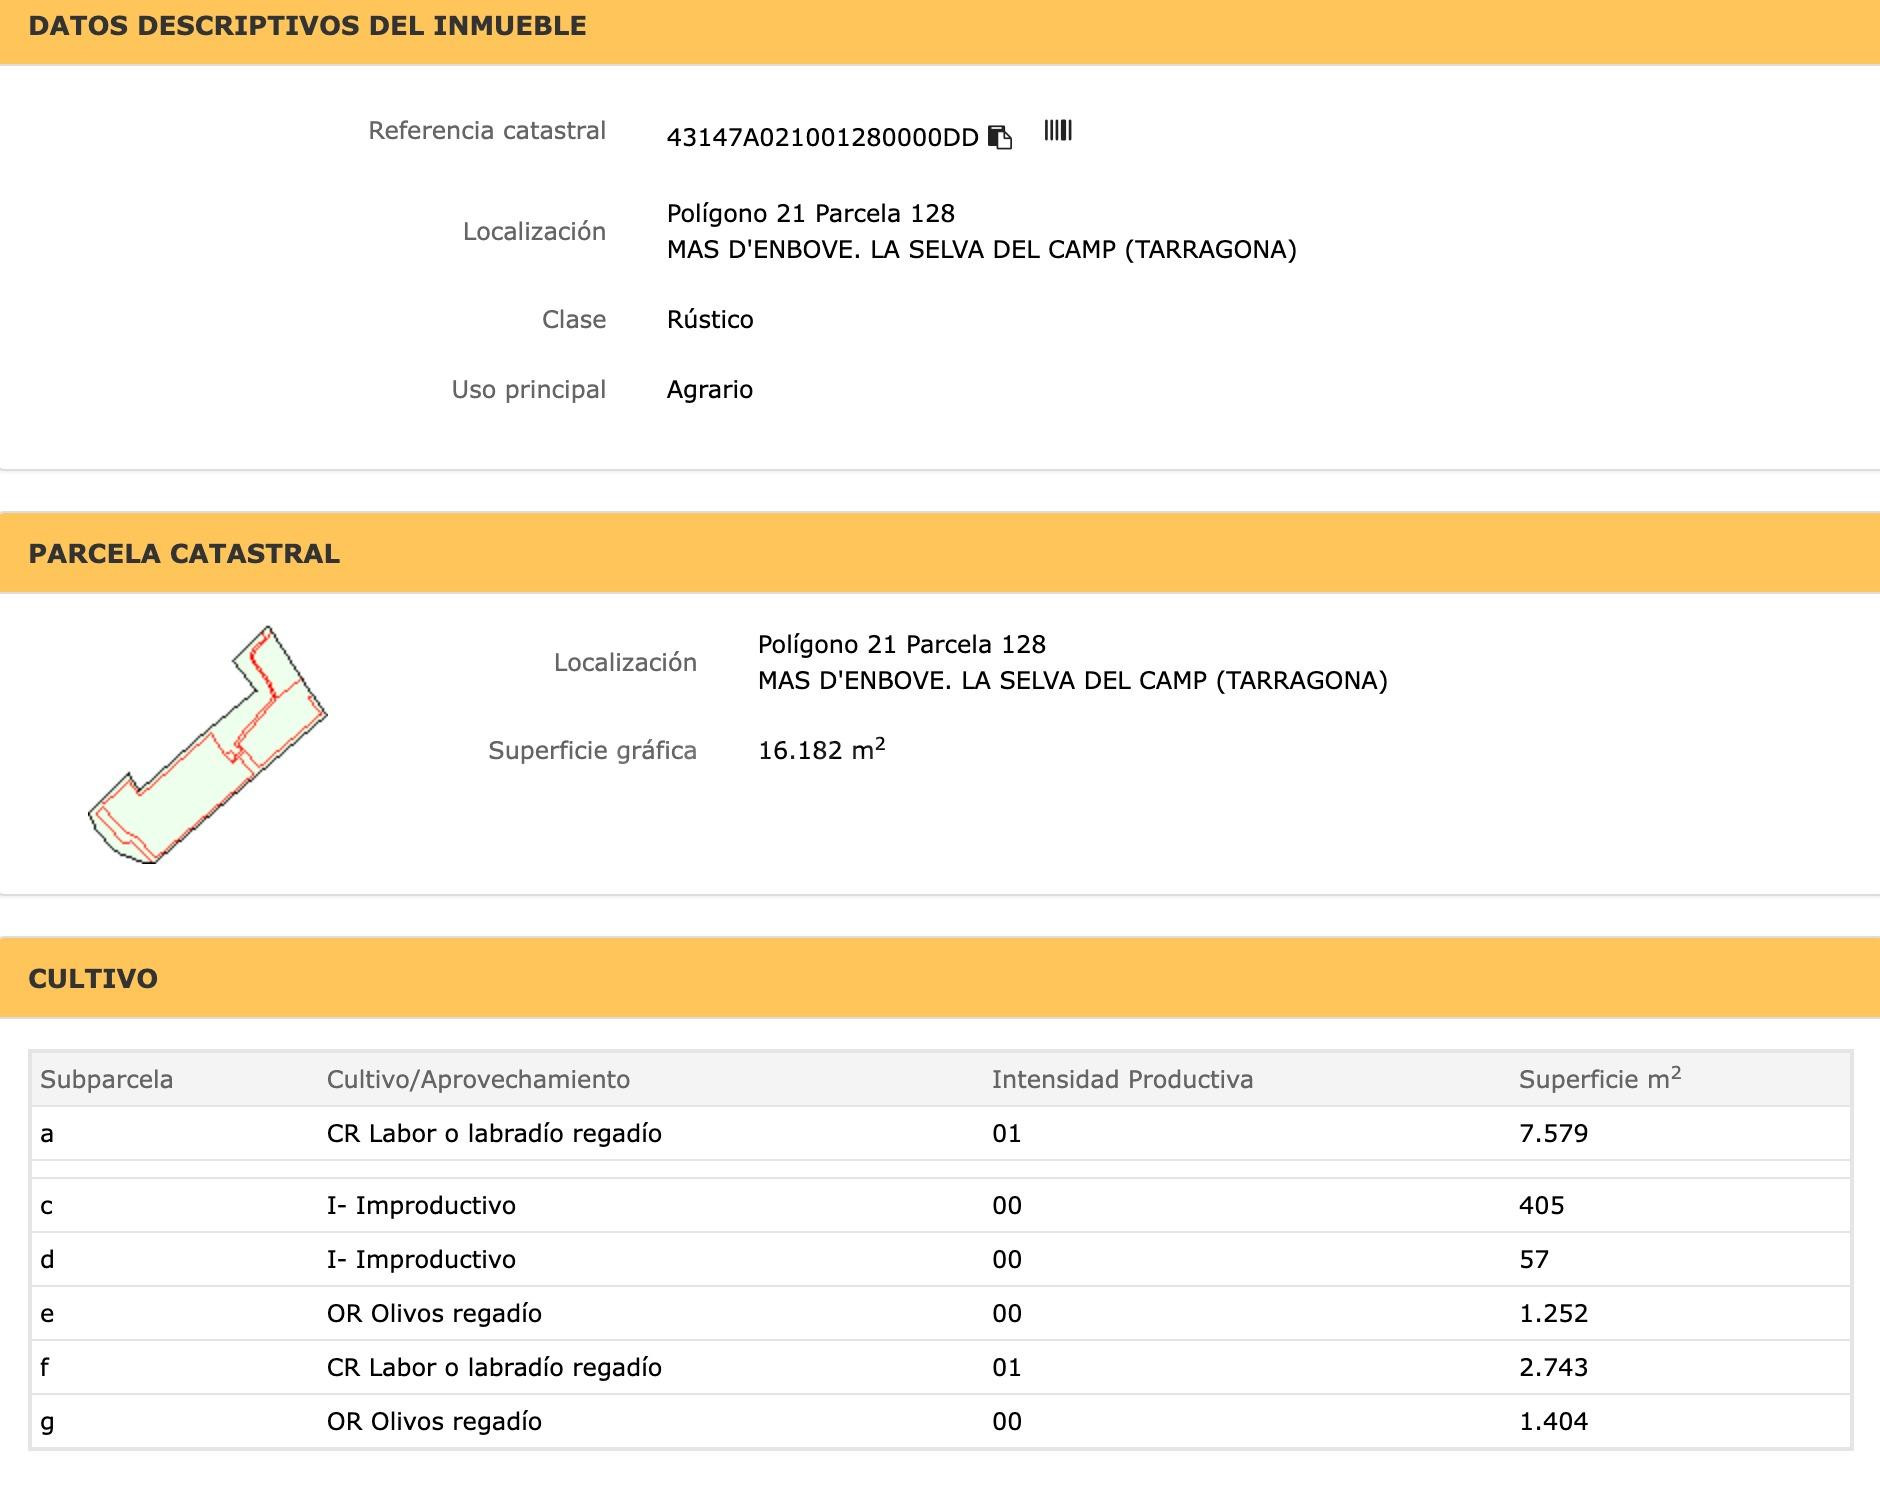
Task: Click the 'Agrario' main use value
Action: (x=710, y=390)
